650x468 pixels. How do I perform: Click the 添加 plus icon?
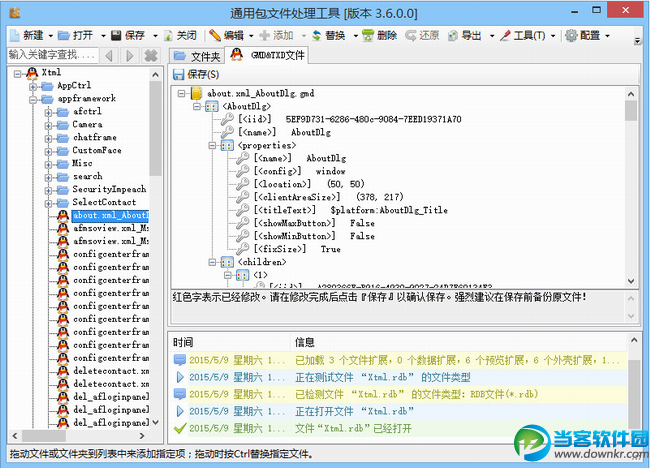264,36
